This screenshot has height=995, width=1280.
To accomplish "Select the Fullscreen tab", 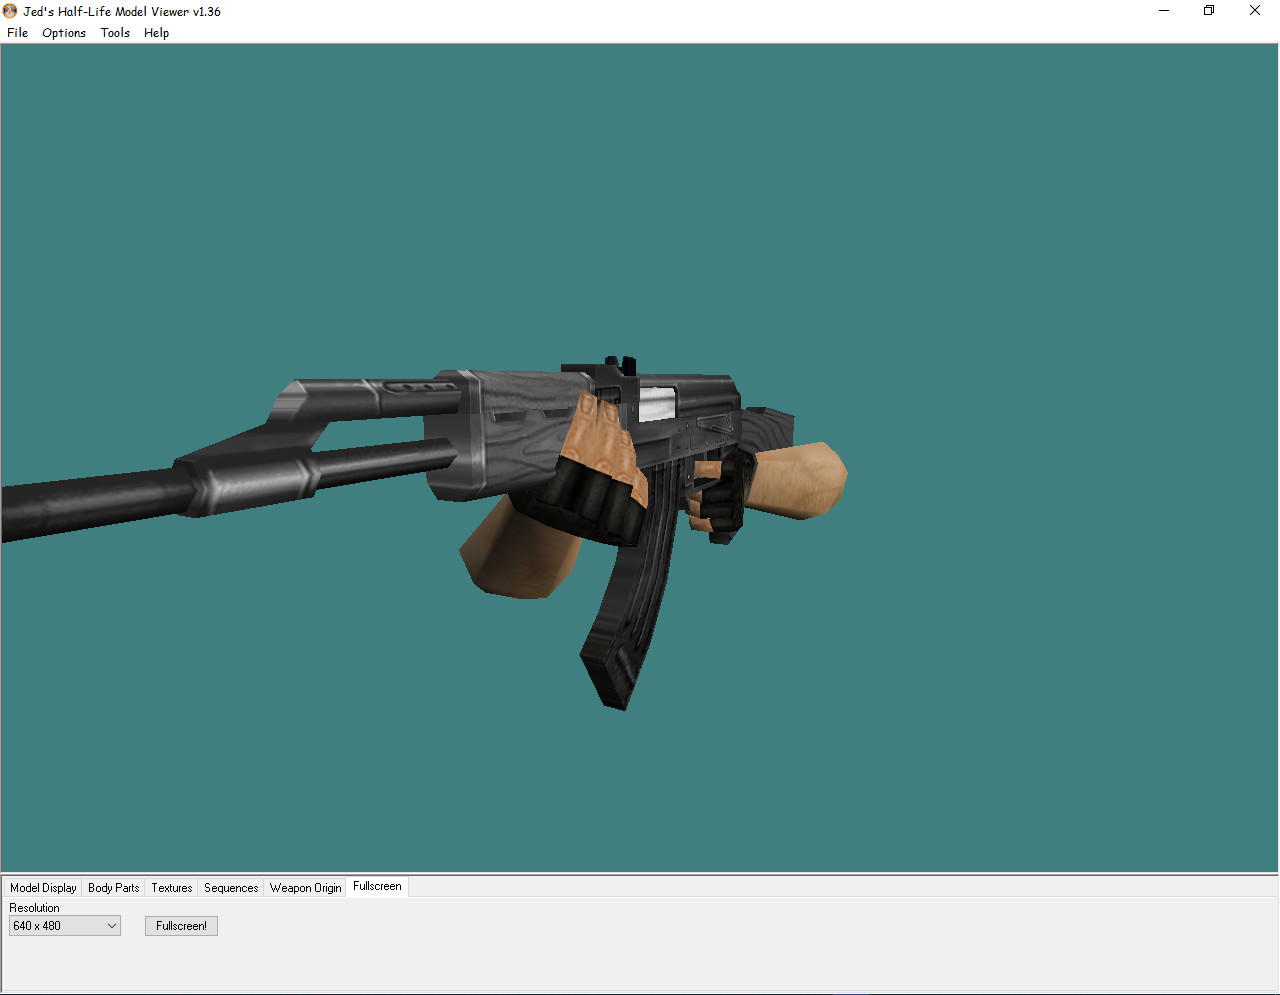I will [377, 886].
